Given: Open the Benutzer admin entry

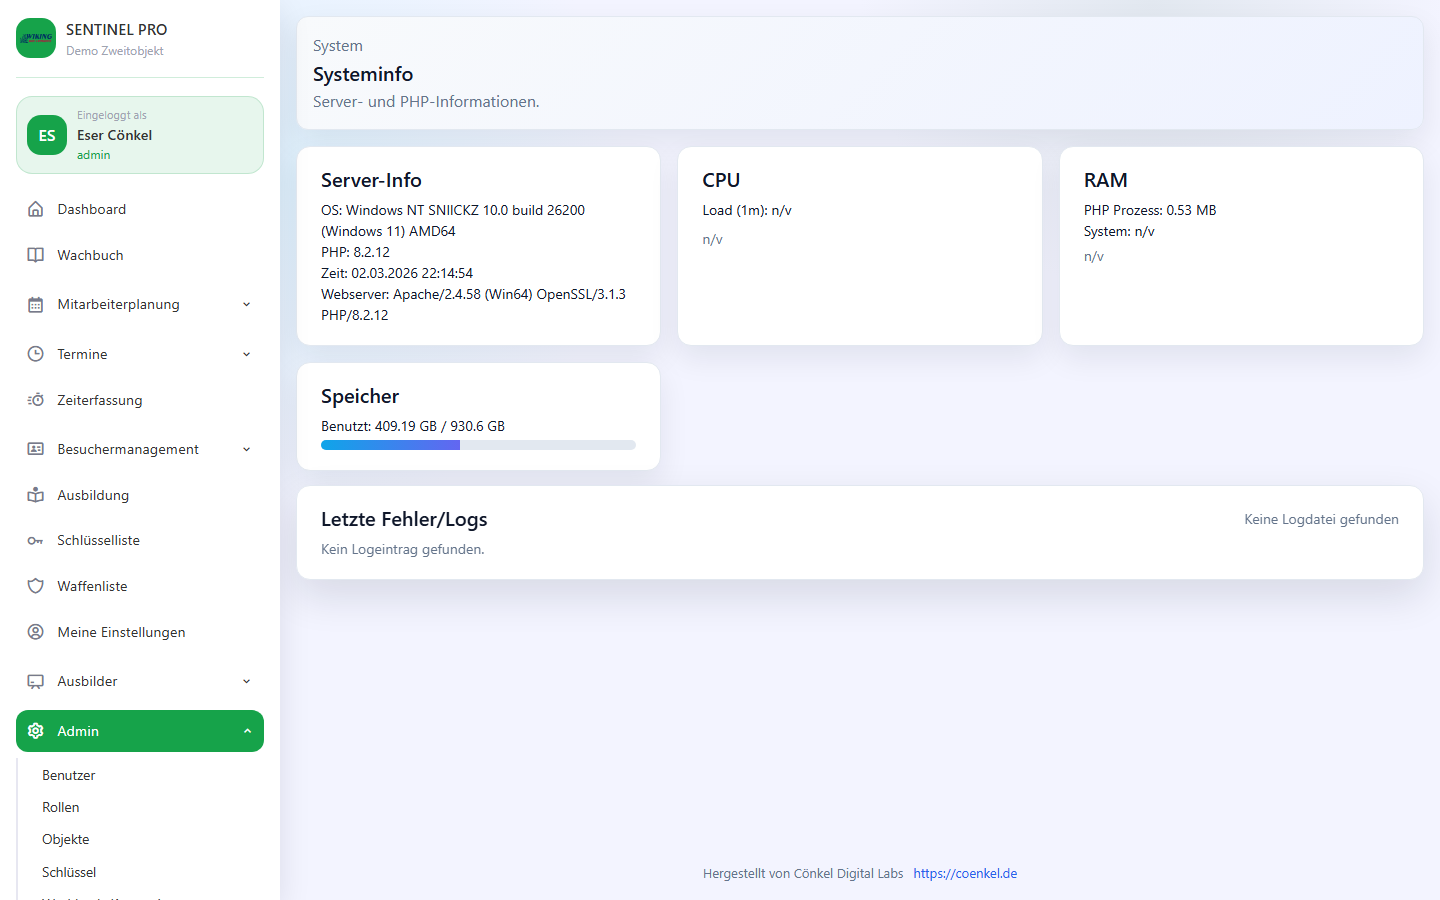Looking at the screenshot, I should coord(67,775).
